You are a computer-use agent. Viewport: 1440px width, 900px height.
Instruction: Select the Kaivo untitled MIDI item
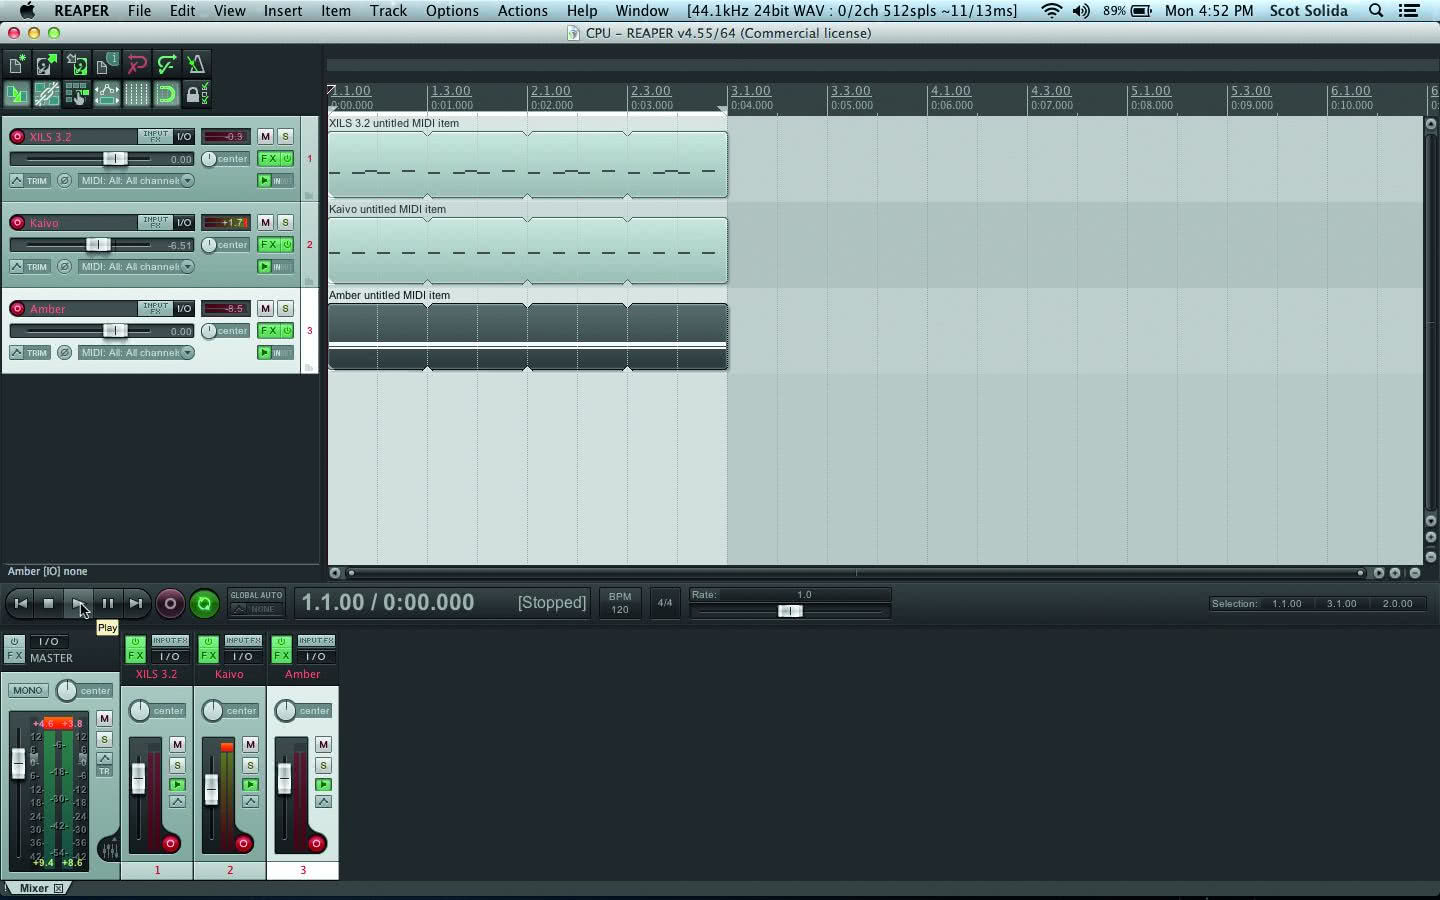click(527, 251)
